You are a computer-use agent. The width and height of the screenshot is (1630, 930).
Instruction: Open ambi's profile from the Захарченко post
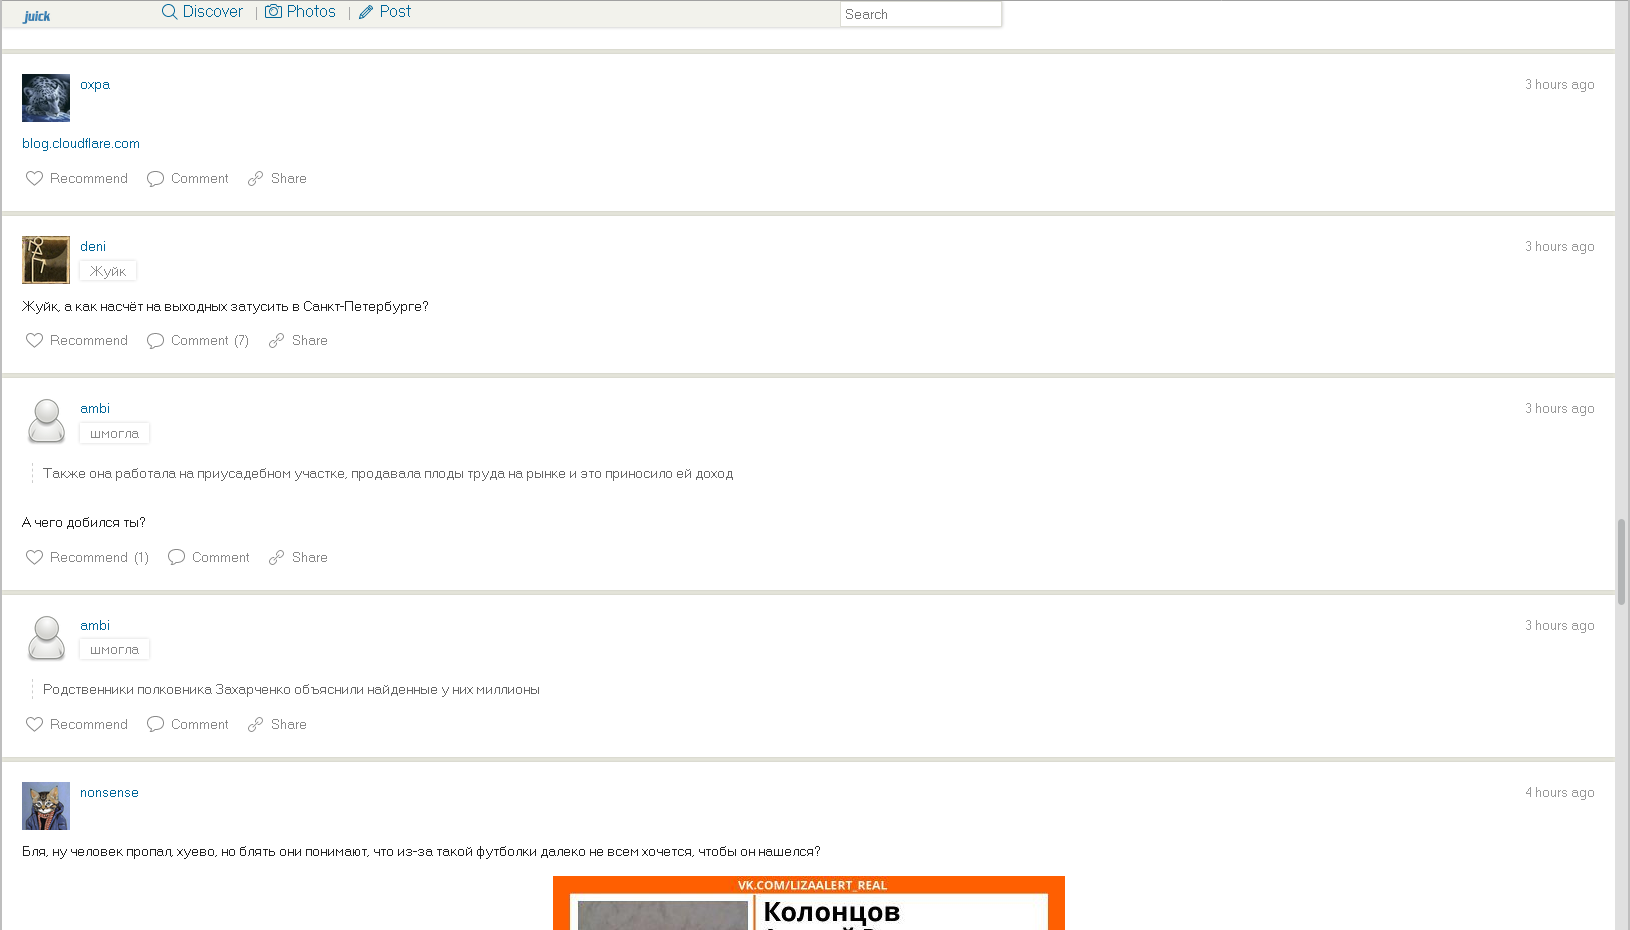tap(95, 626)
